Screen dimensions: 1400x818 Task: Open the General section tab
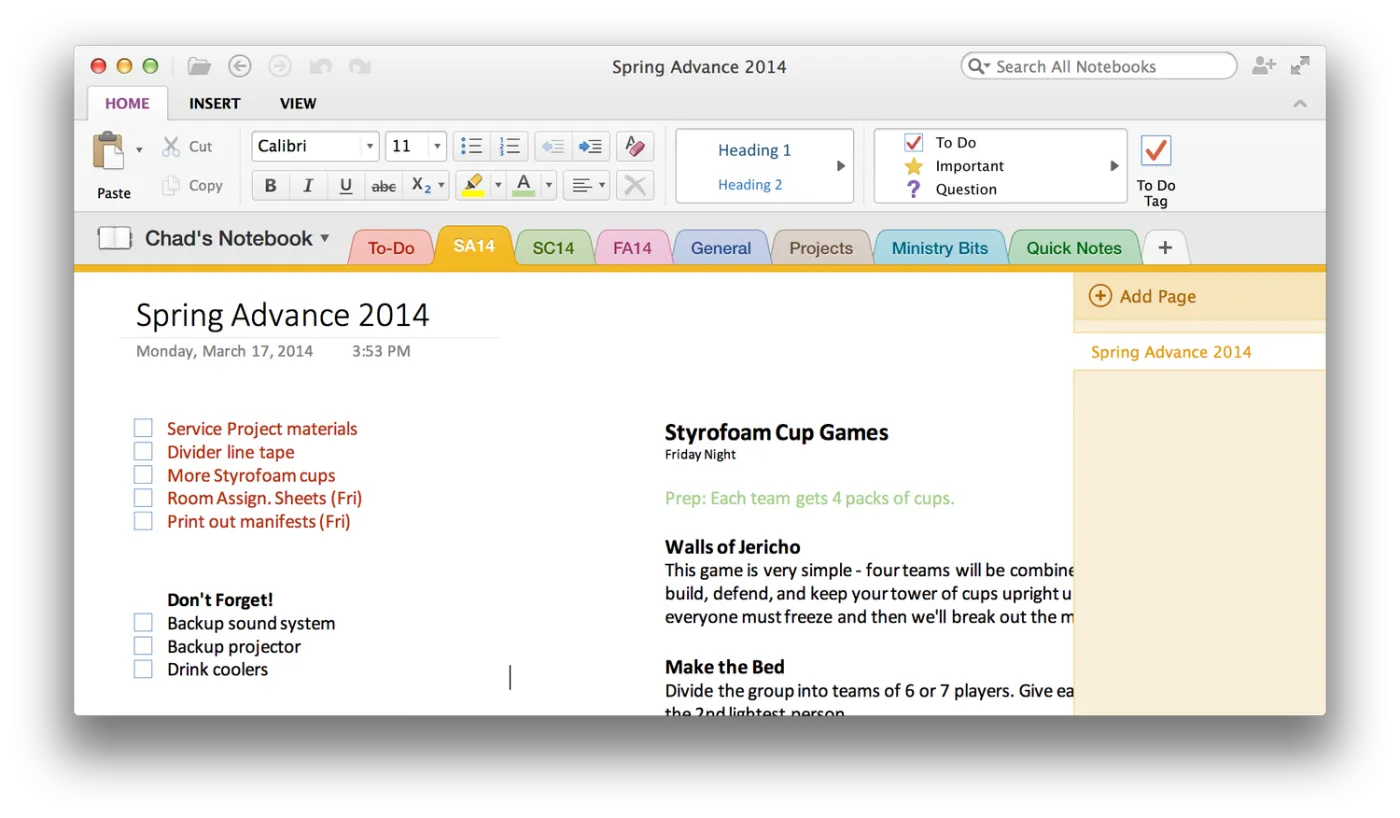coord(721,248)
